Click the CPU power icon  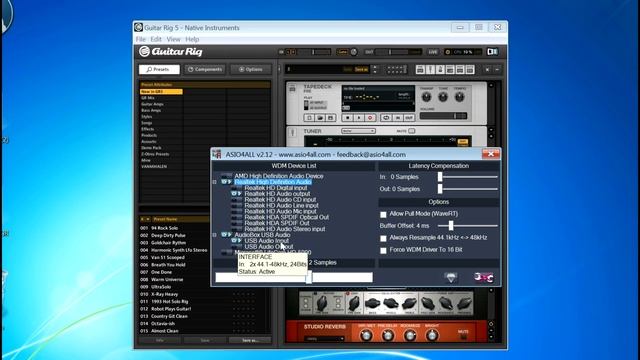point(448,52)
